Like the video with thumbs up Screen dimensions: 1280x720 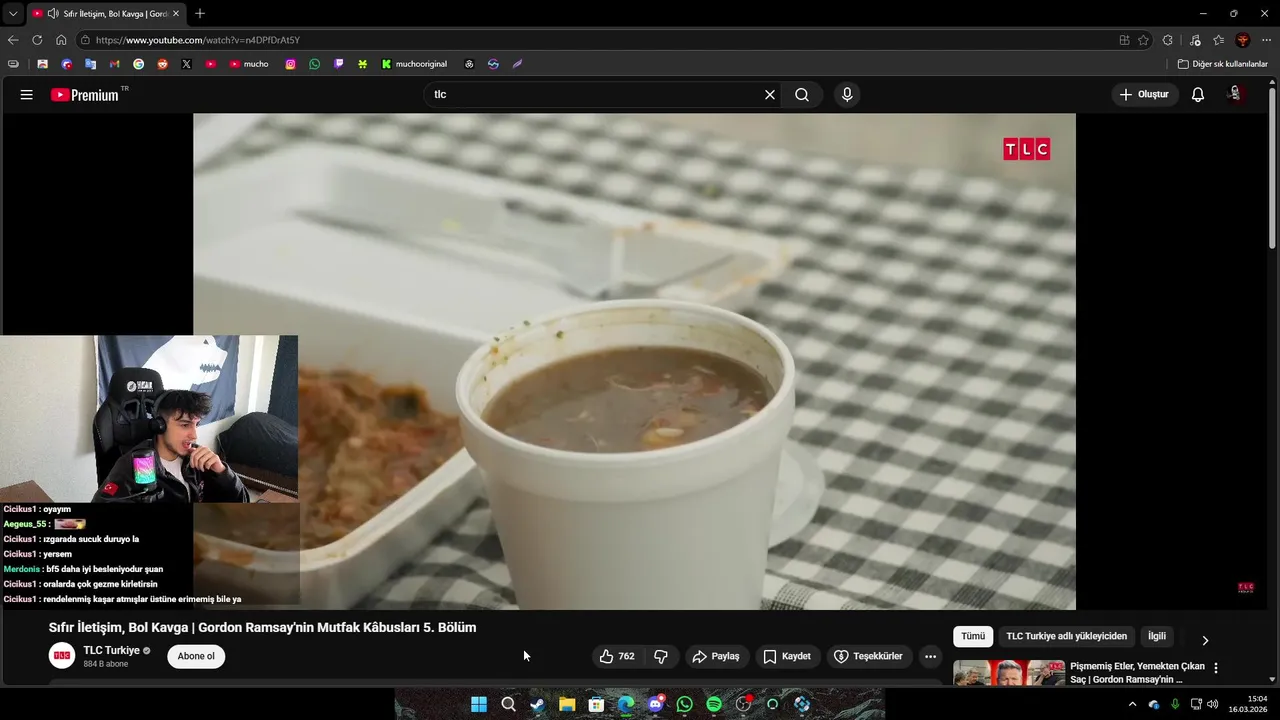point(617,657)
